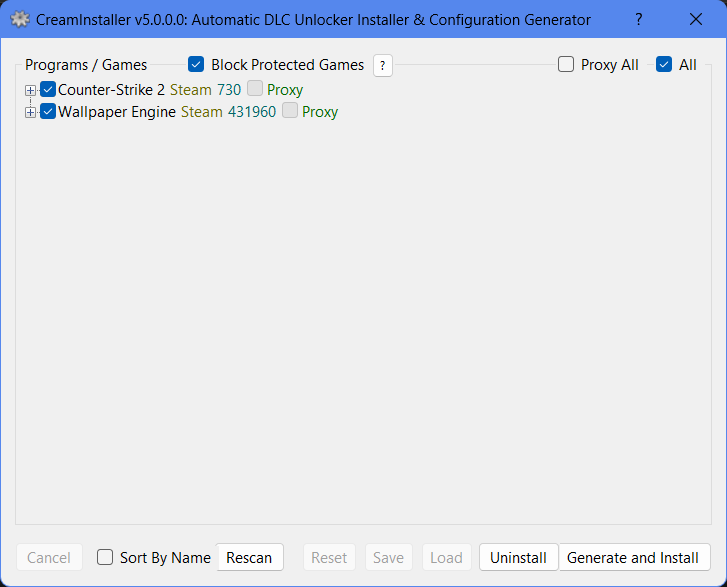Click Generate and Install button
The height and width of the screenshot is (587, 727).
pos(633,557)
